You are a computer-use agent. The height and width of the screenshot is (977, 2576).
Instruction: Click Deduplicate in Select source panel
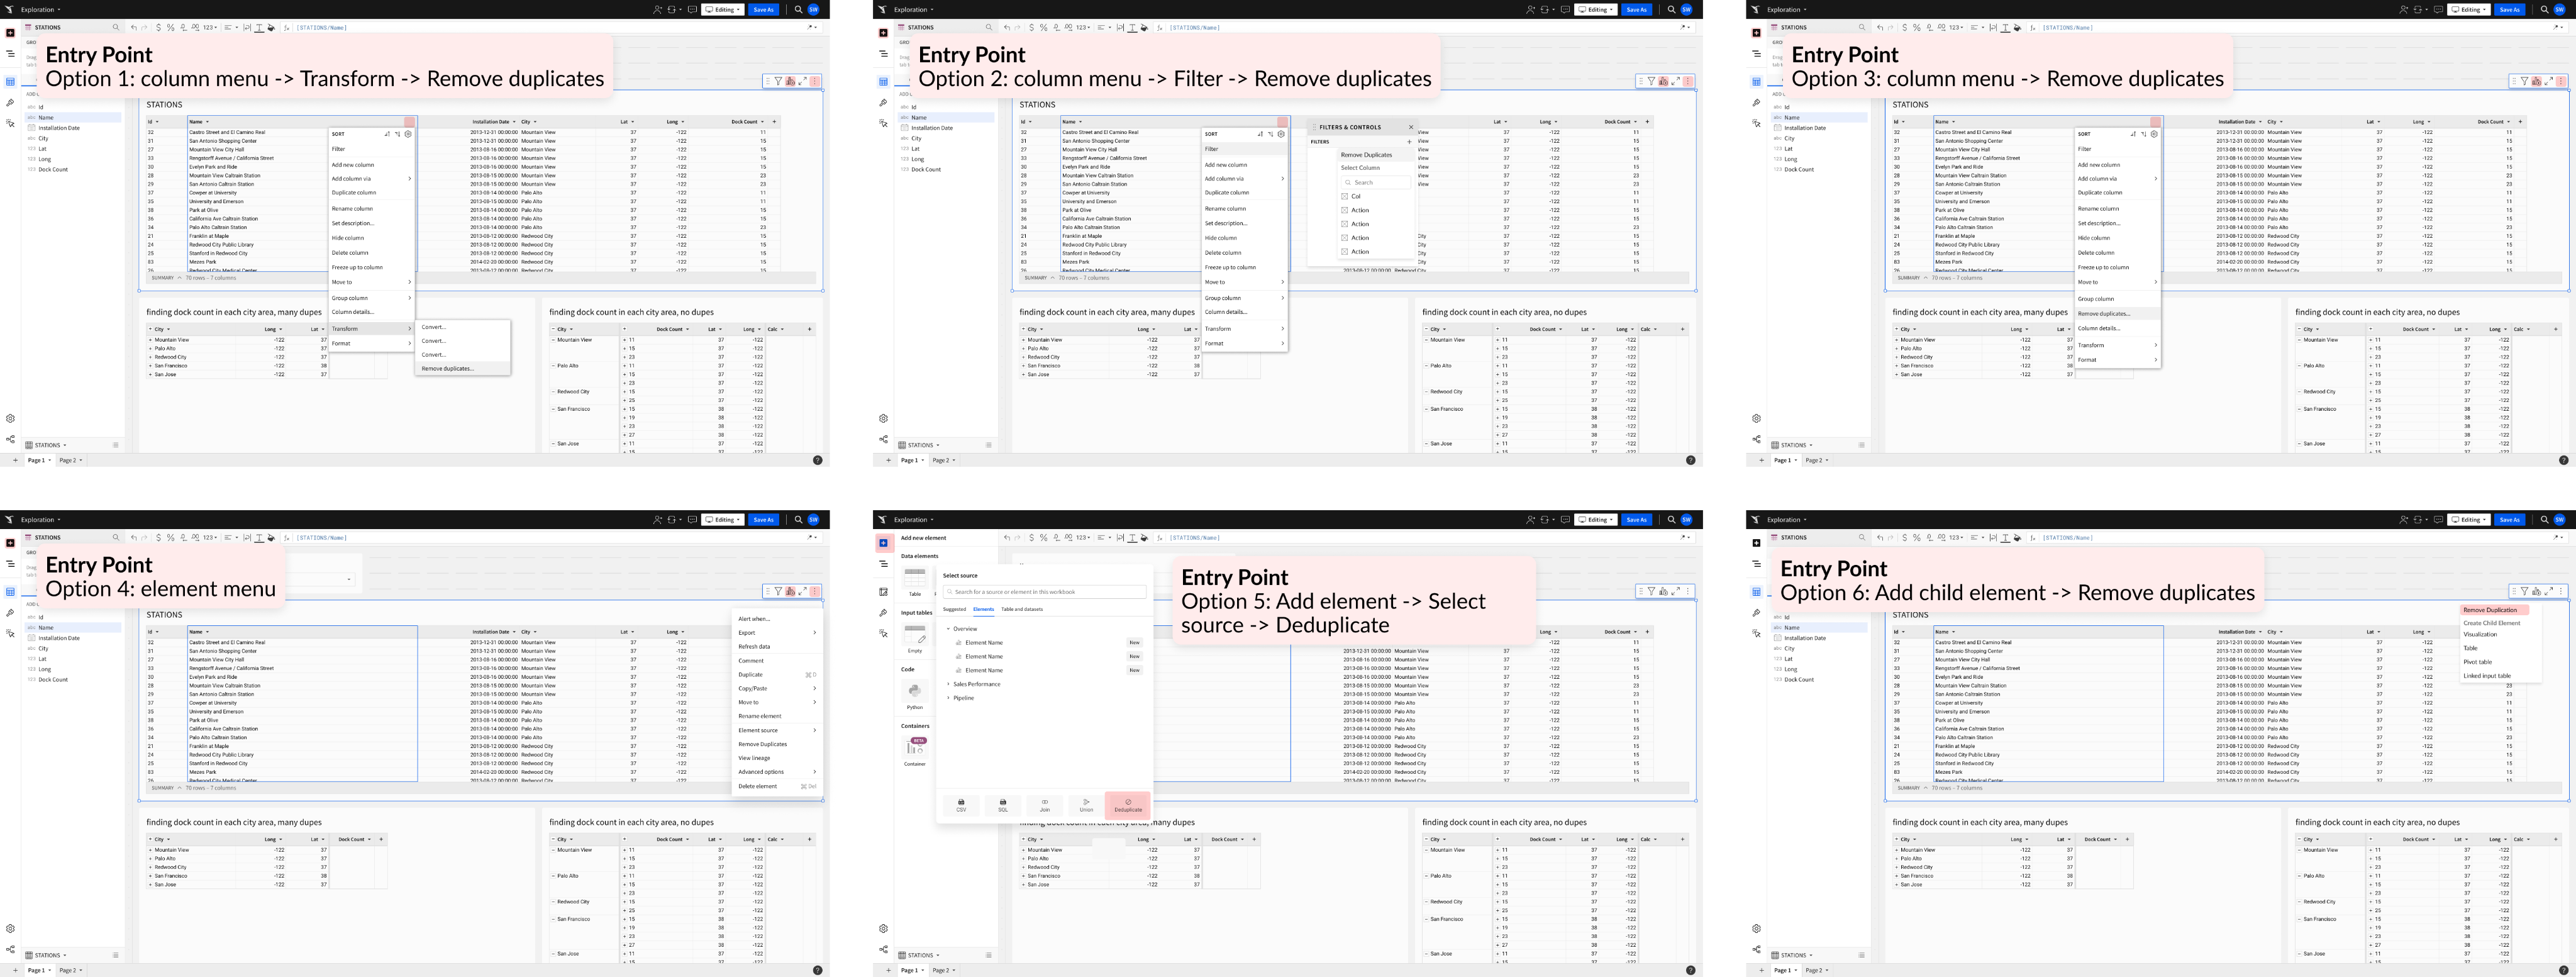(1127, 805)
